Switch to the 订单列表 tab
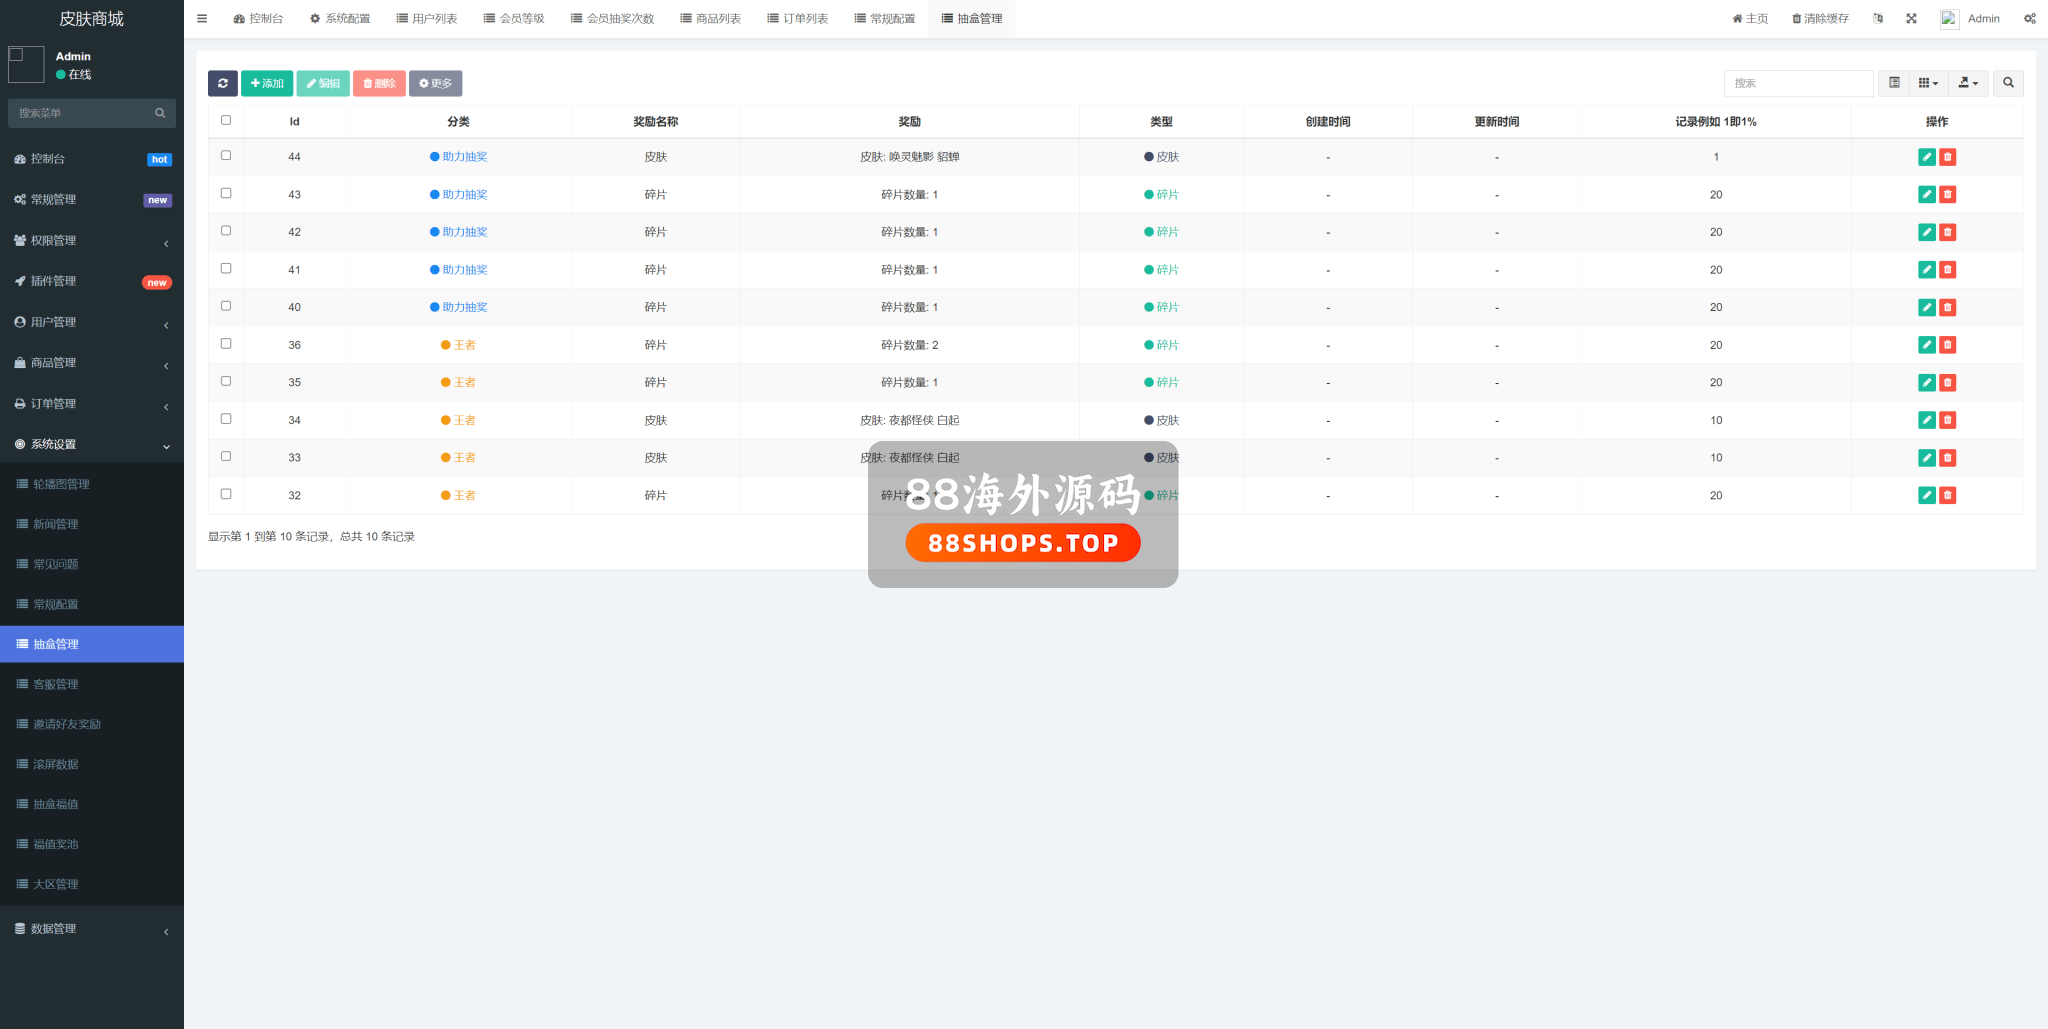Viewport: 2048px width, 1029px height. (797, 19)
